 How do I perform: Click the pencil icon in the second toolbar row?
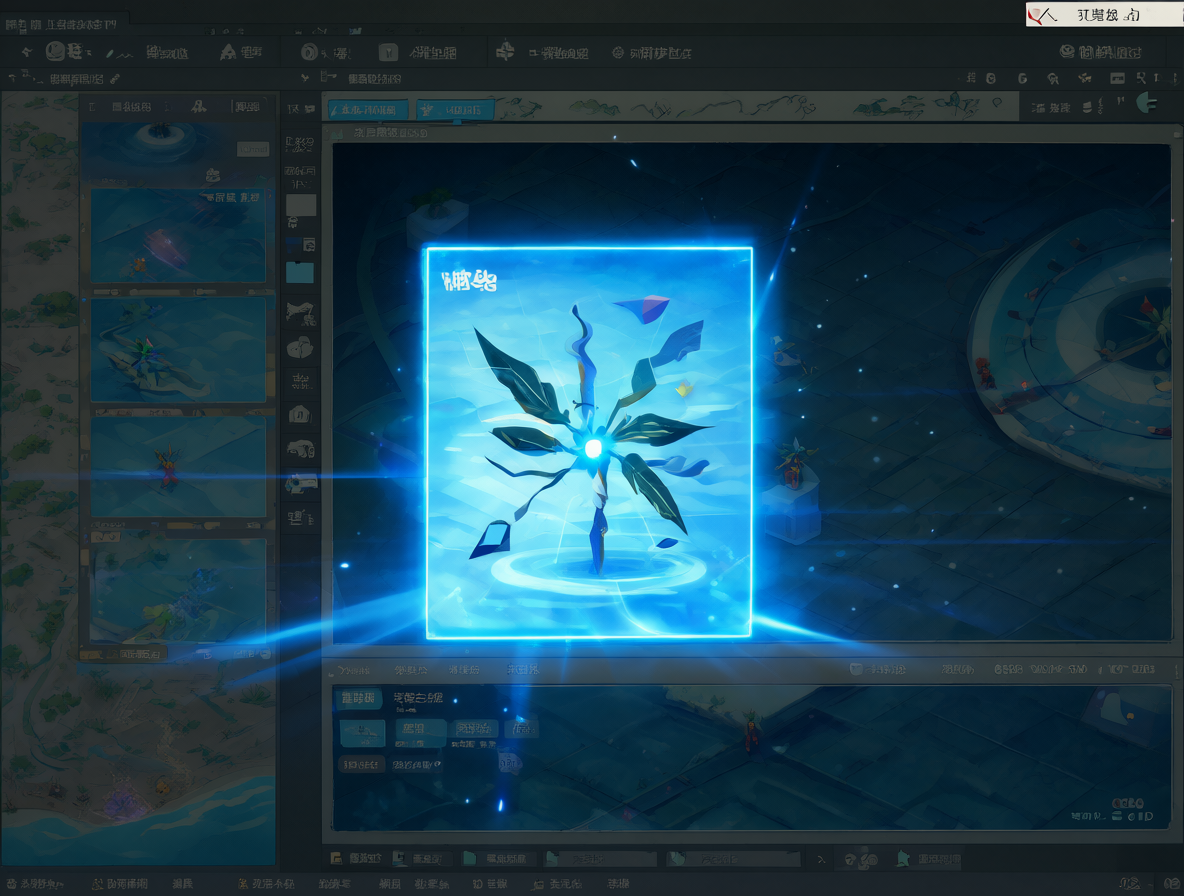[115, 79]
